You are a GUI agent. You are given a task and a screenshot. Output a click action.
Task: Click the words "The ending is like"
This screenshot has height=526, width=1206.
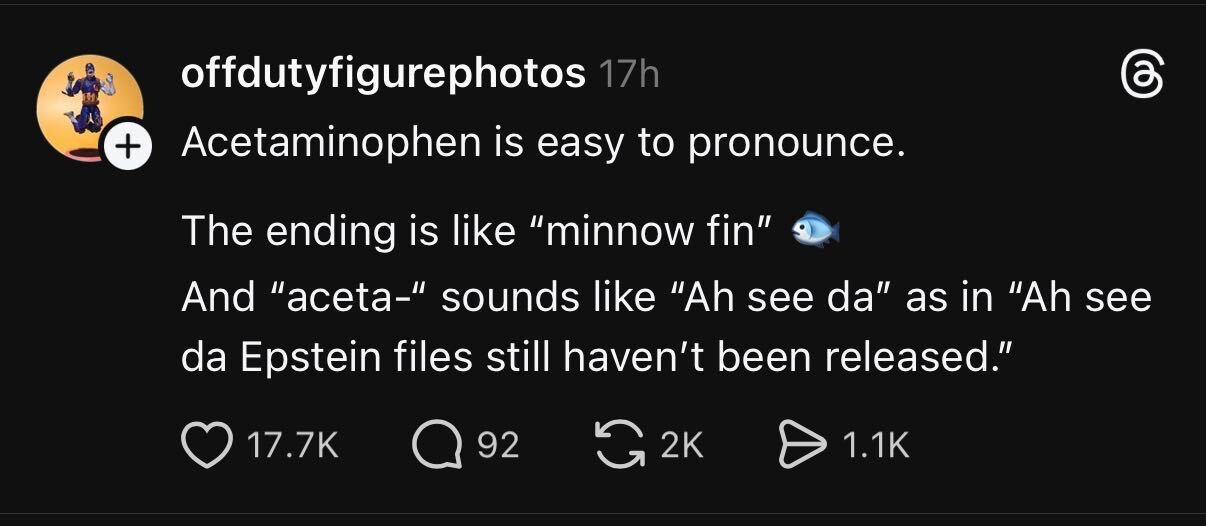click(346, 232)
